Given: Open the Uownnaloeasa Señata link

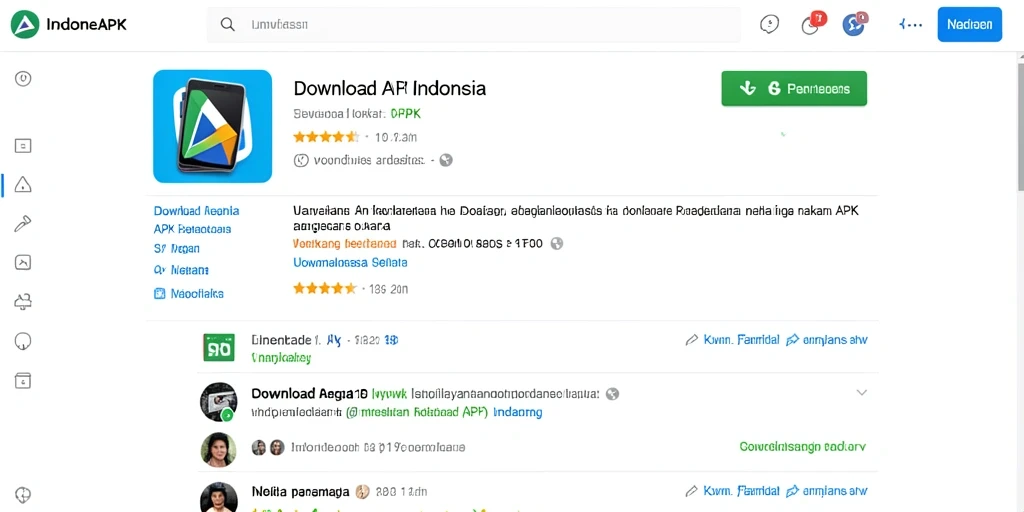Looking at the screenshot, I should pyautogui.click(x=350, y=263).
